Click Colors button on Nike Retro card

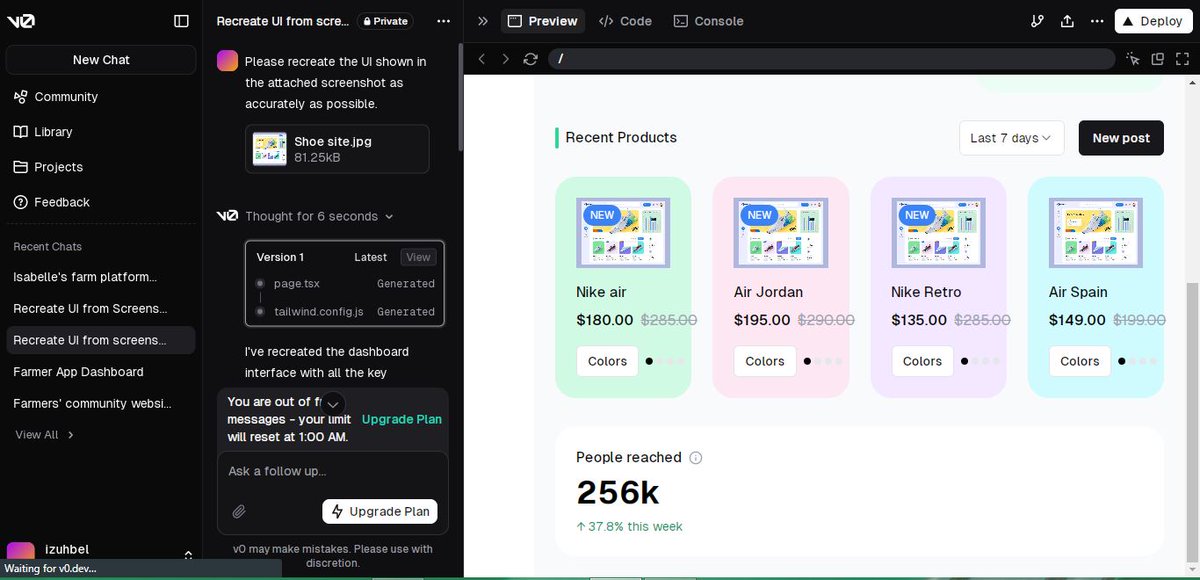922,361
